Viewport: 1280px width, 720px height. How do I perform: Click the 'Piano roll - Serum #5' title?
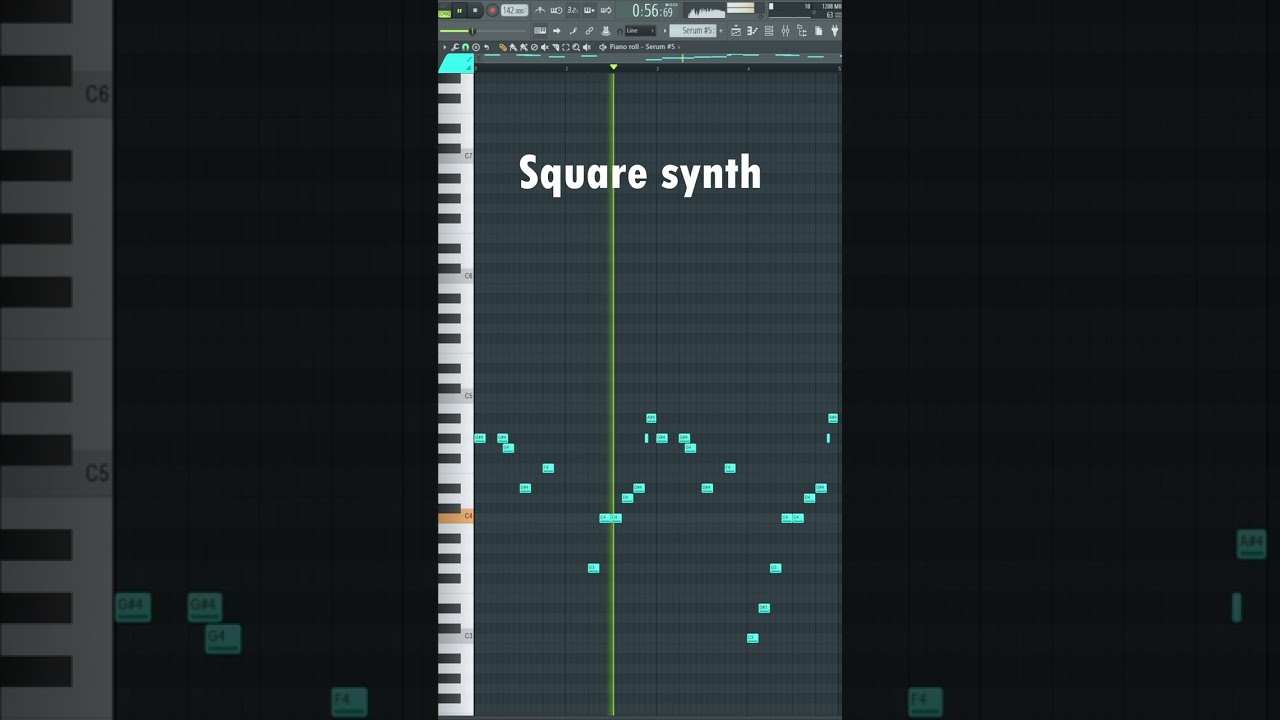(642, 47)
